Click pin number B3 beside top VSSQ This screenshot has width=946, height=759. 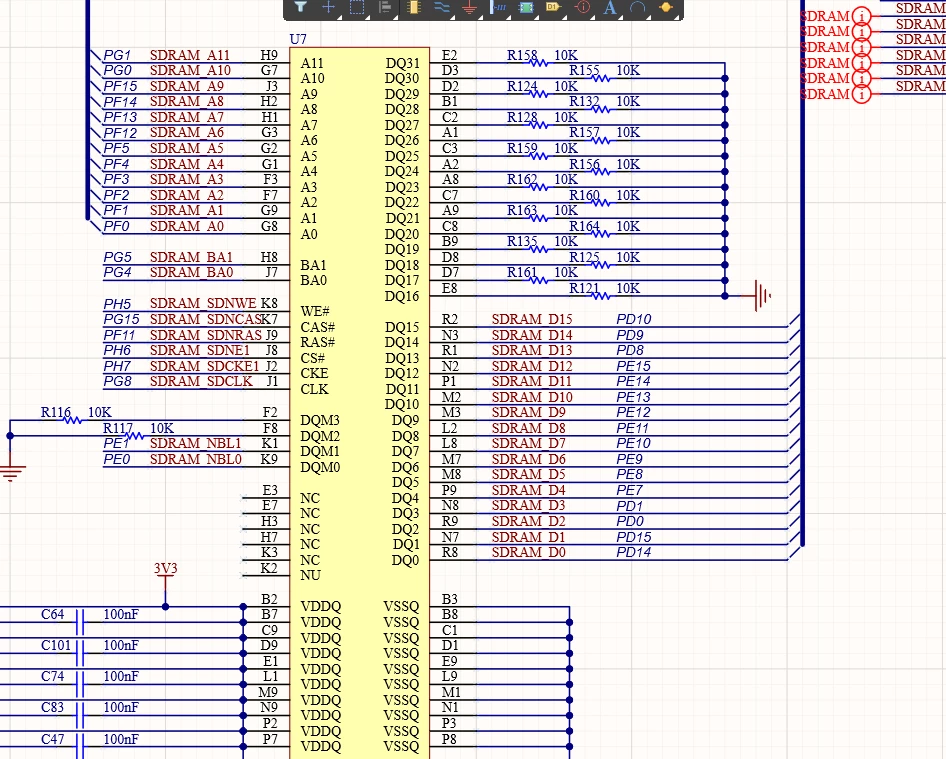tap(450, 599)
